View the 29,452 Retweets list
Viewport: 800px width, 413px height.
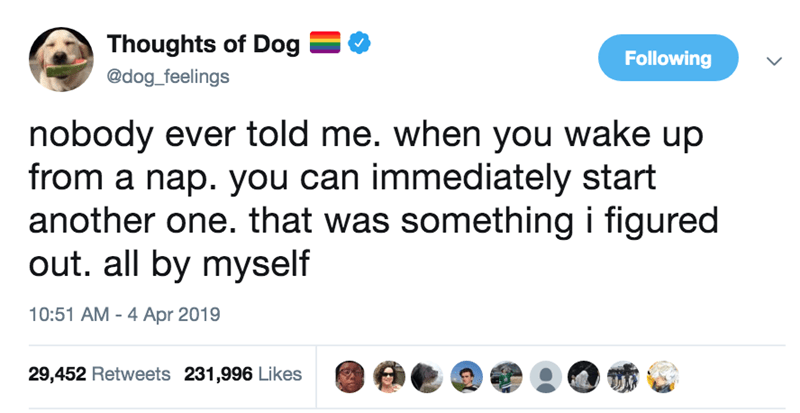click(x=99, y=374)
